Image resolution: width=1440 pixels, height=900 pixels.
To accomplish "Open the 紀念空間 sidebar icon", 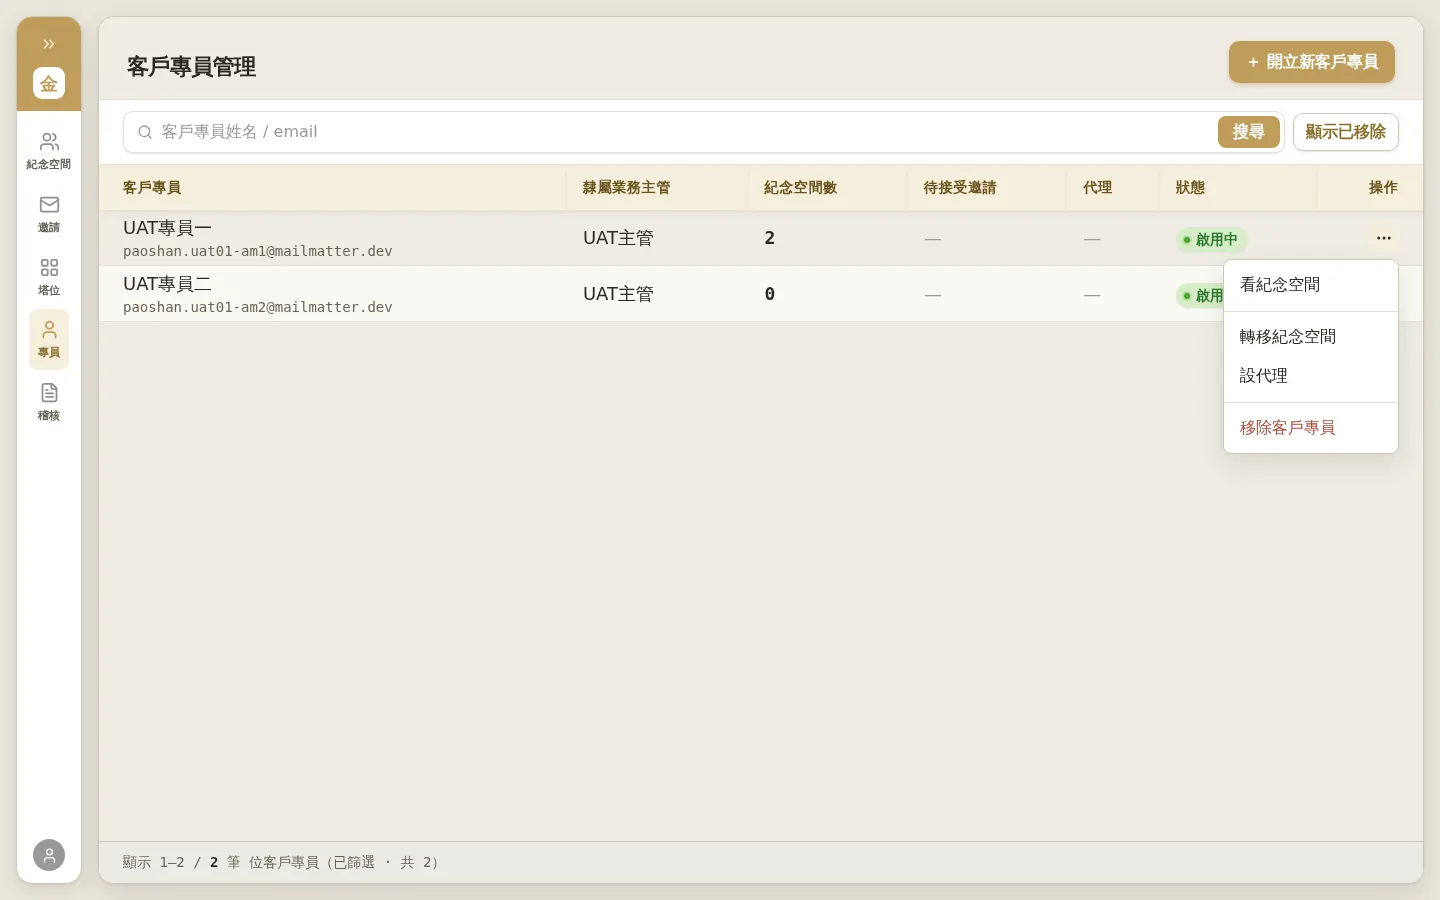I will [x=49, y=151].
